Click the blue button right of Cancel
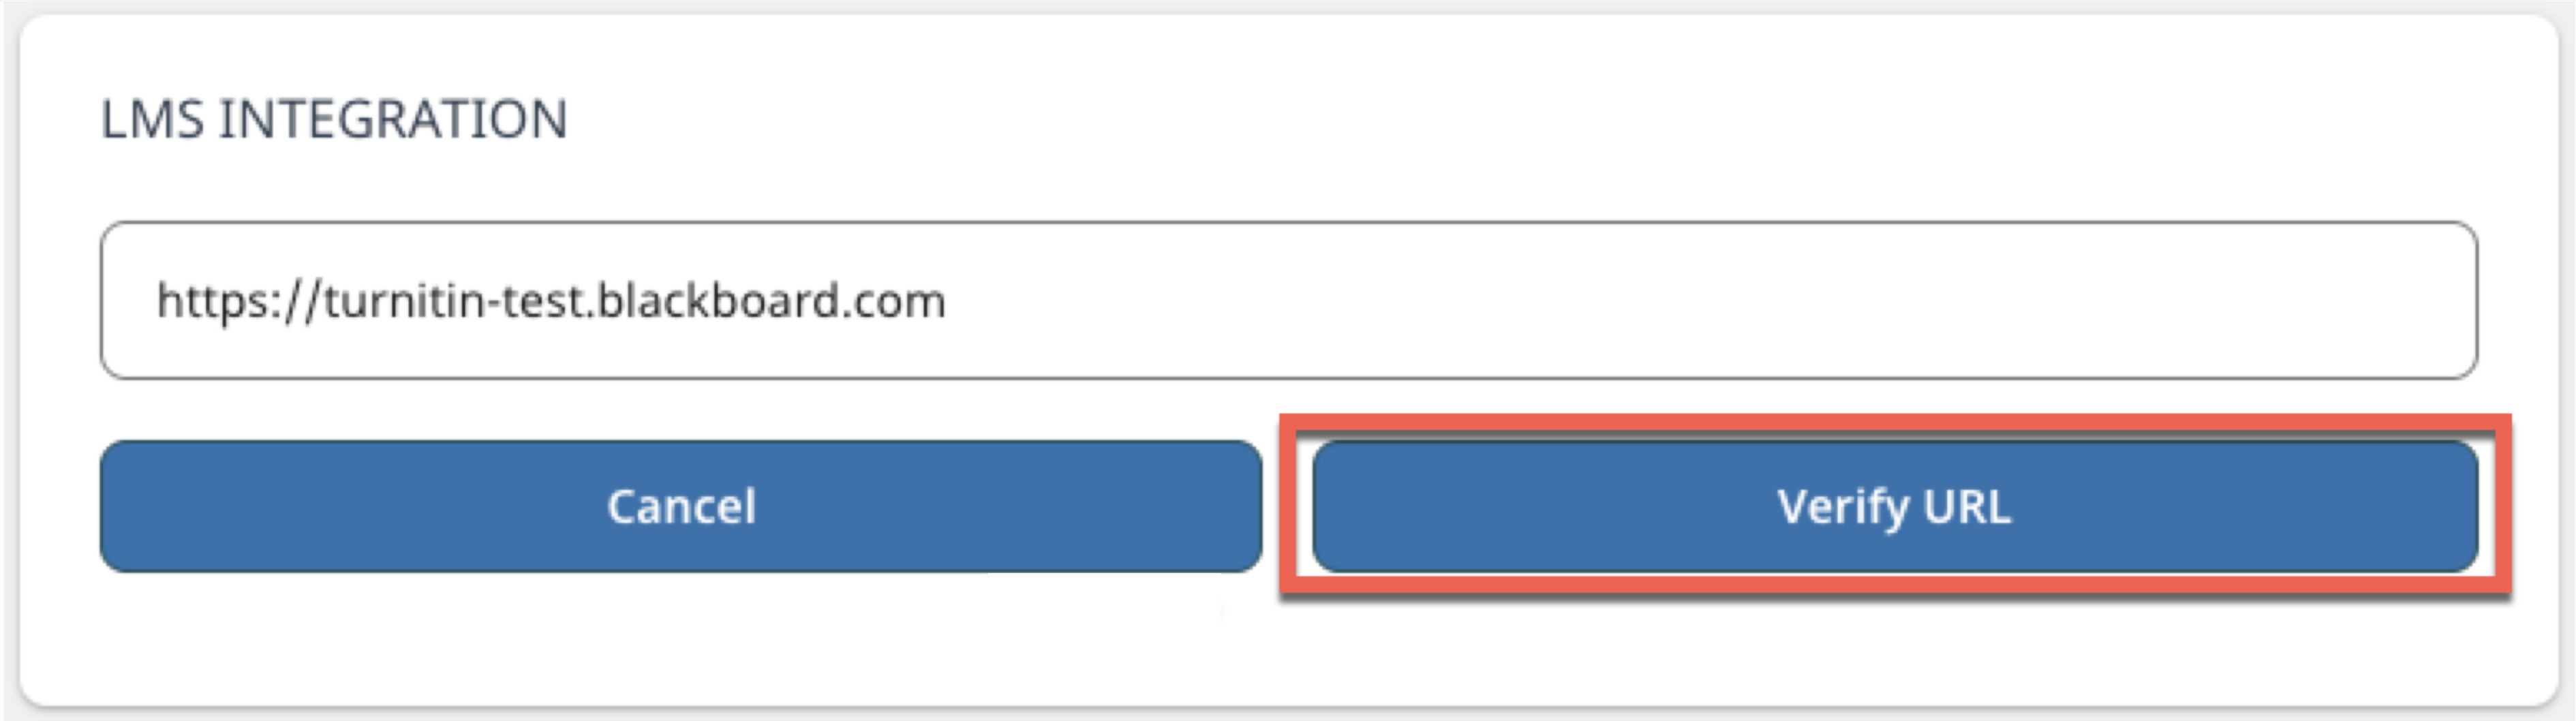 pos(1894,506)
